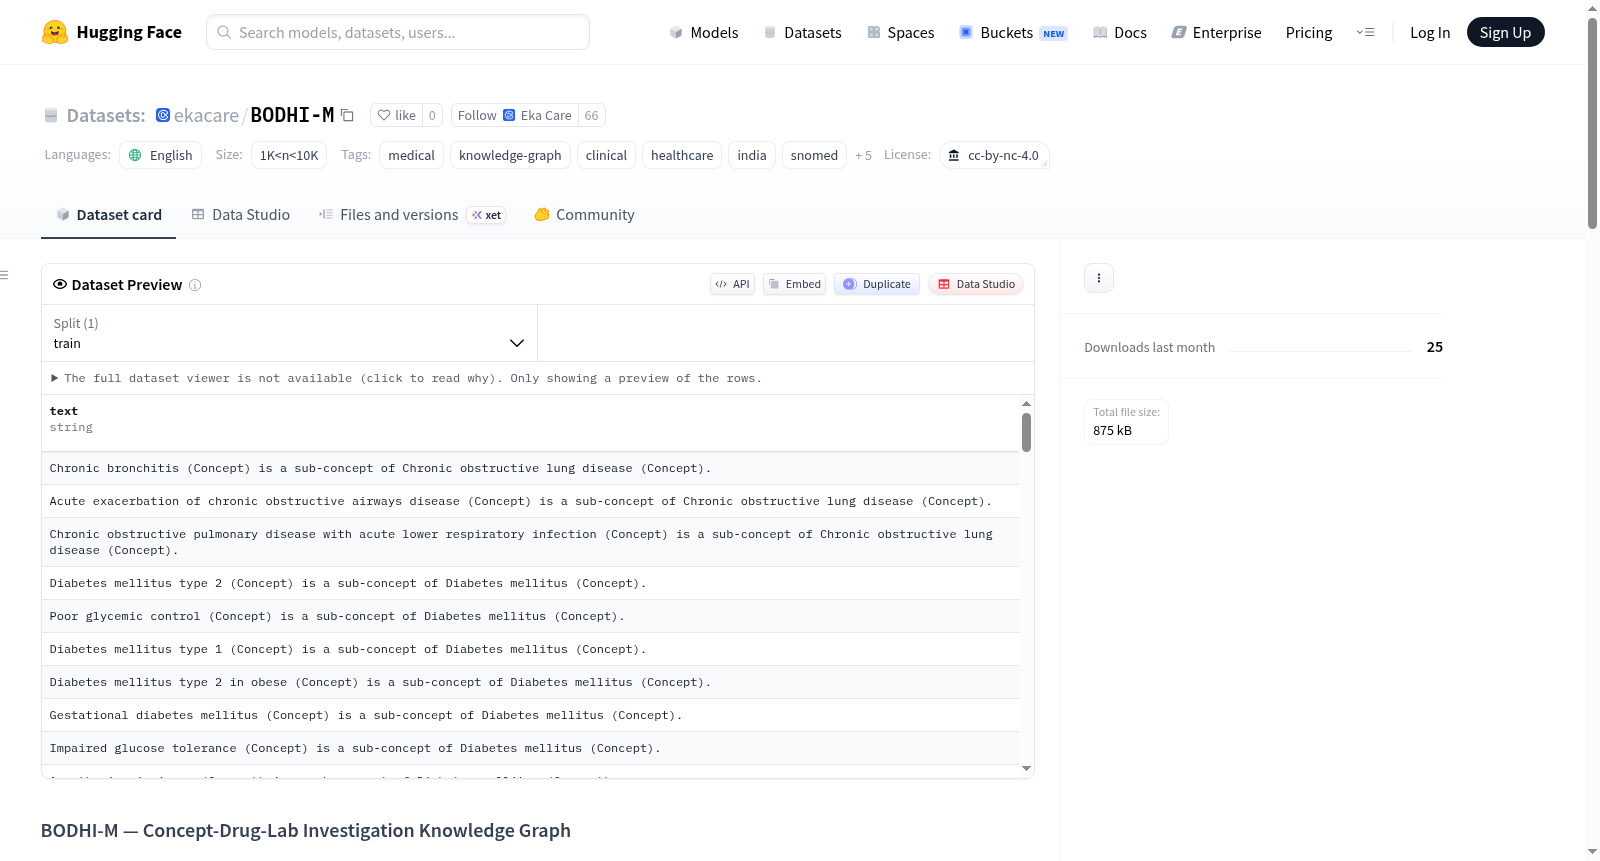Click the BODHI-M Knowledge Graph heading

pos(306,830)
